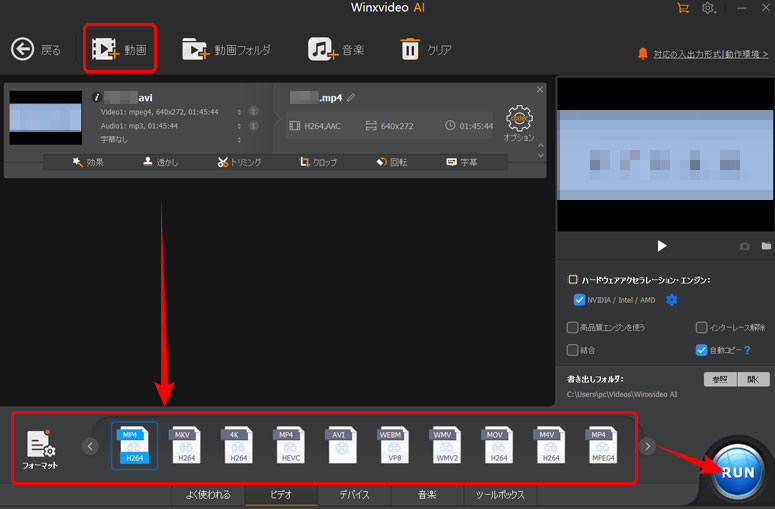The image size is (775, 509).
Task: Click the large preview video frame
Action: [665, 155]
